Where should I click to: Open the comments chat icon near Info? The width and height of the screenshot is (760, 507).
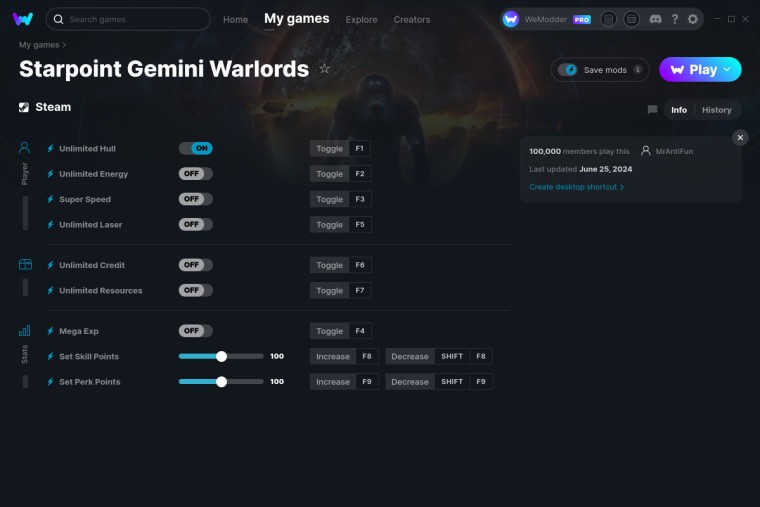coord(652,110)
